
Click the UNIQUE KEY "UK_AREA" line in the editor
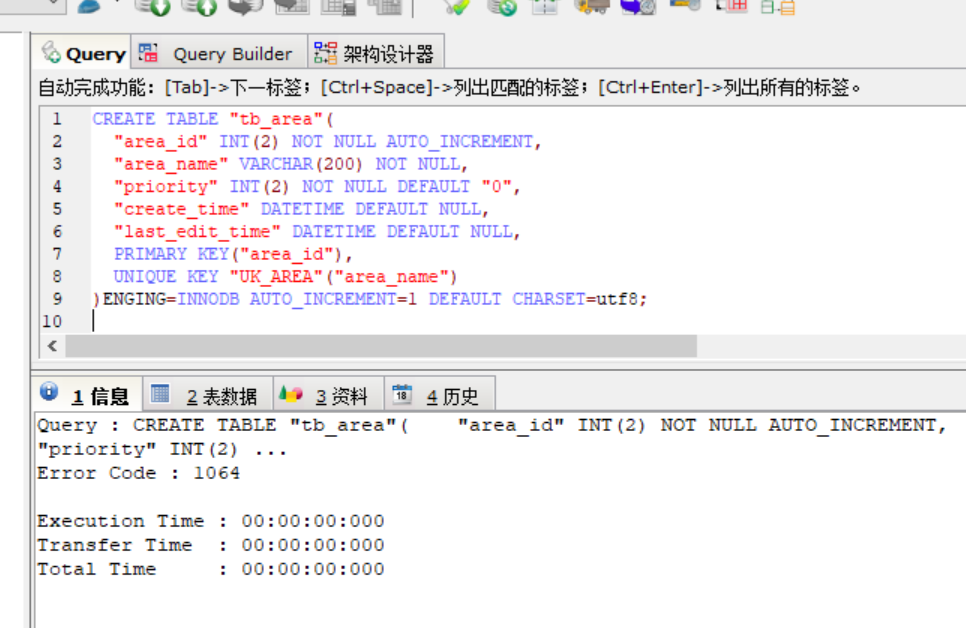coord(285,277)
